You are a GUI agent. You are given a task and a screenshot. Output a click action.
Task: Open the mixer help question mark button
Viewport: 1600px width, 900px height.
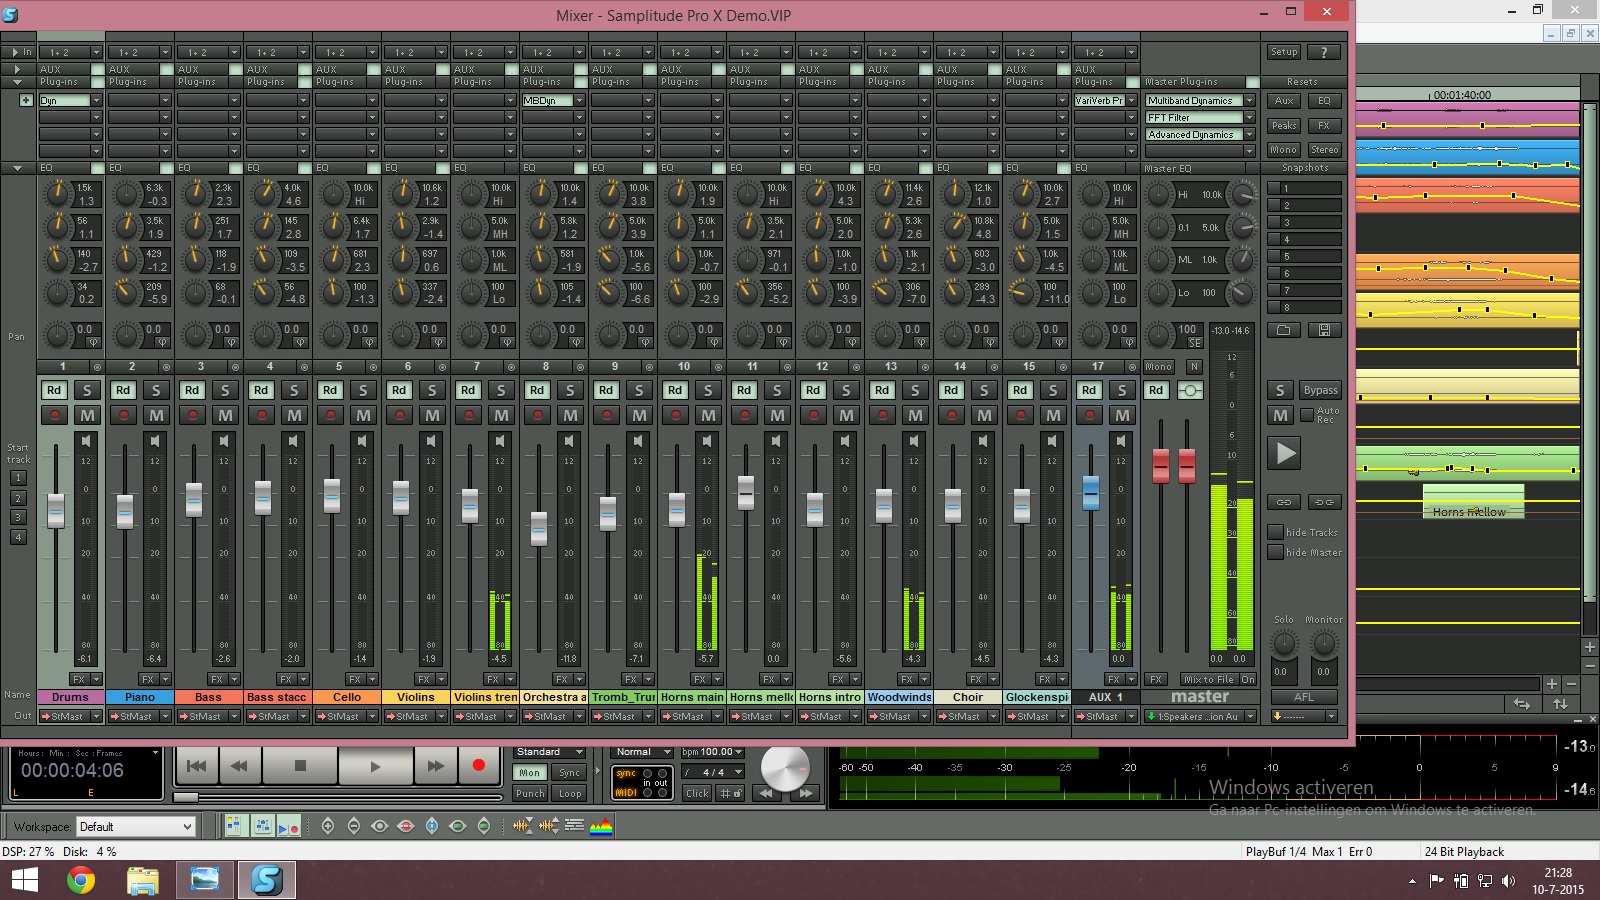coord(1324,52)
